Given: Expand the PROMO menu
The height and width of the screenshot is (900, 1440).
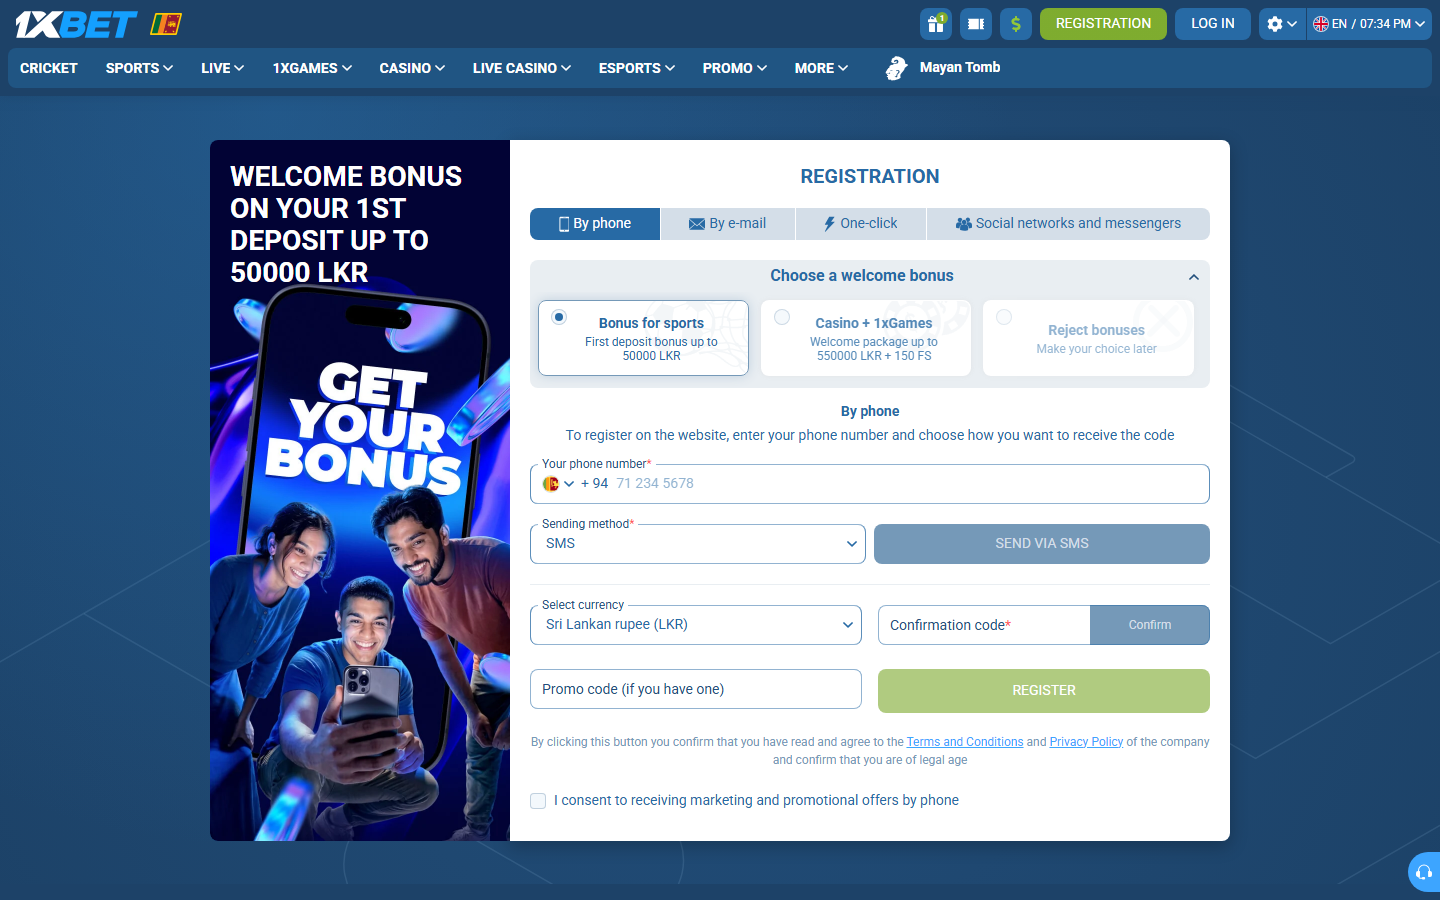Looking at the screenshot, I should 735,68.
